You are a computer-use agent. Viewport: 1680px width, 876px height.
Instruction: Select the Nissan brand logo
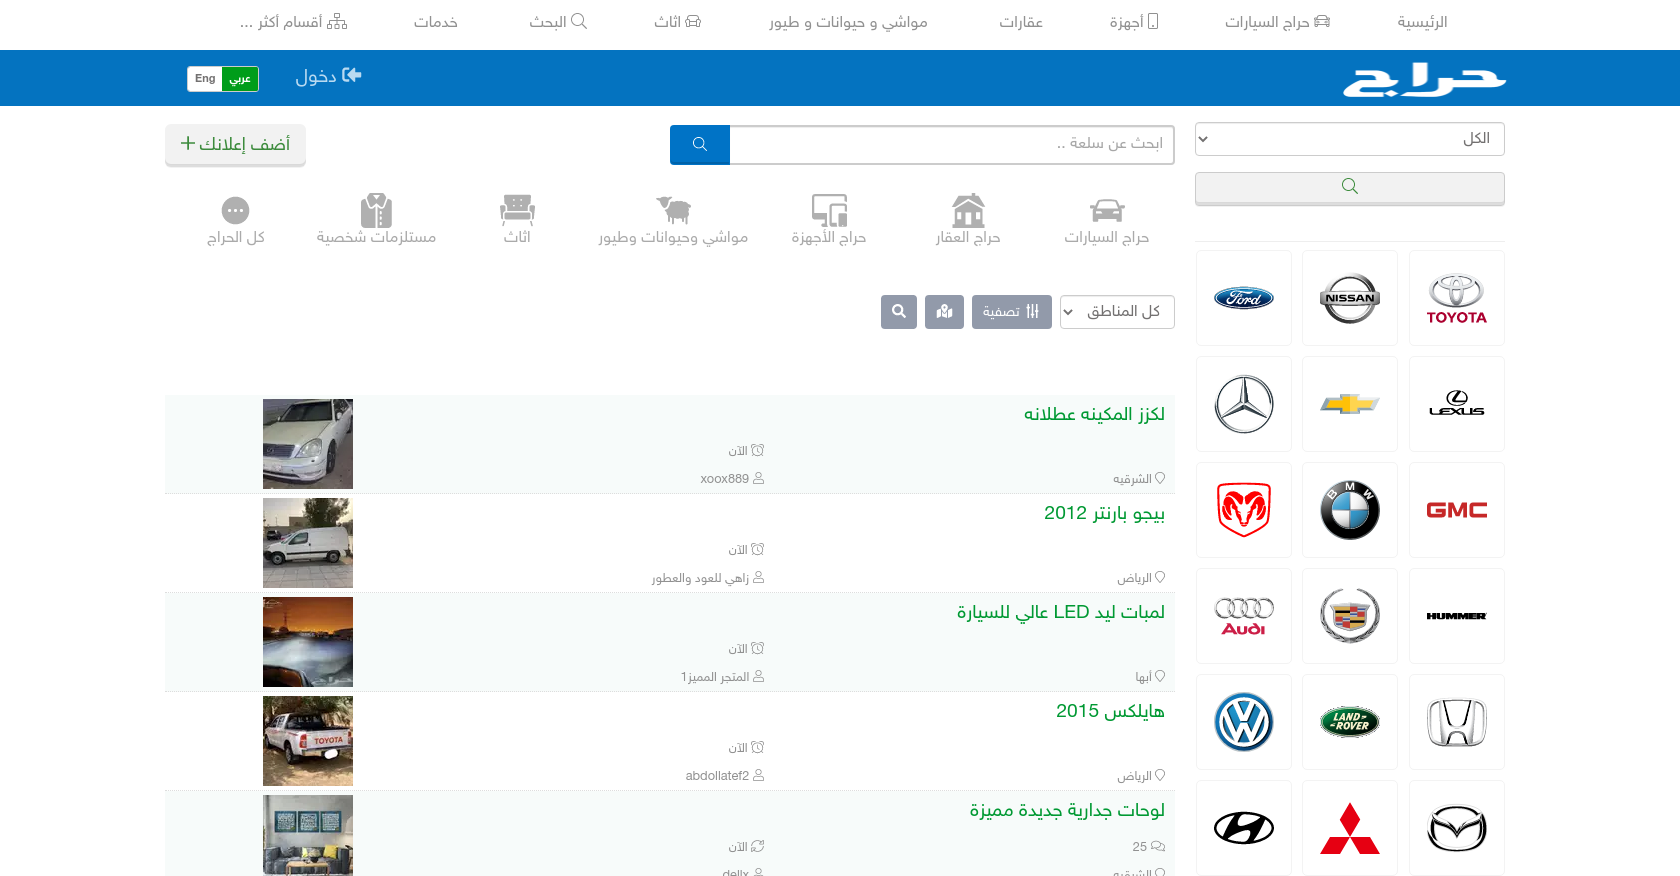(x=1350, y=298)
